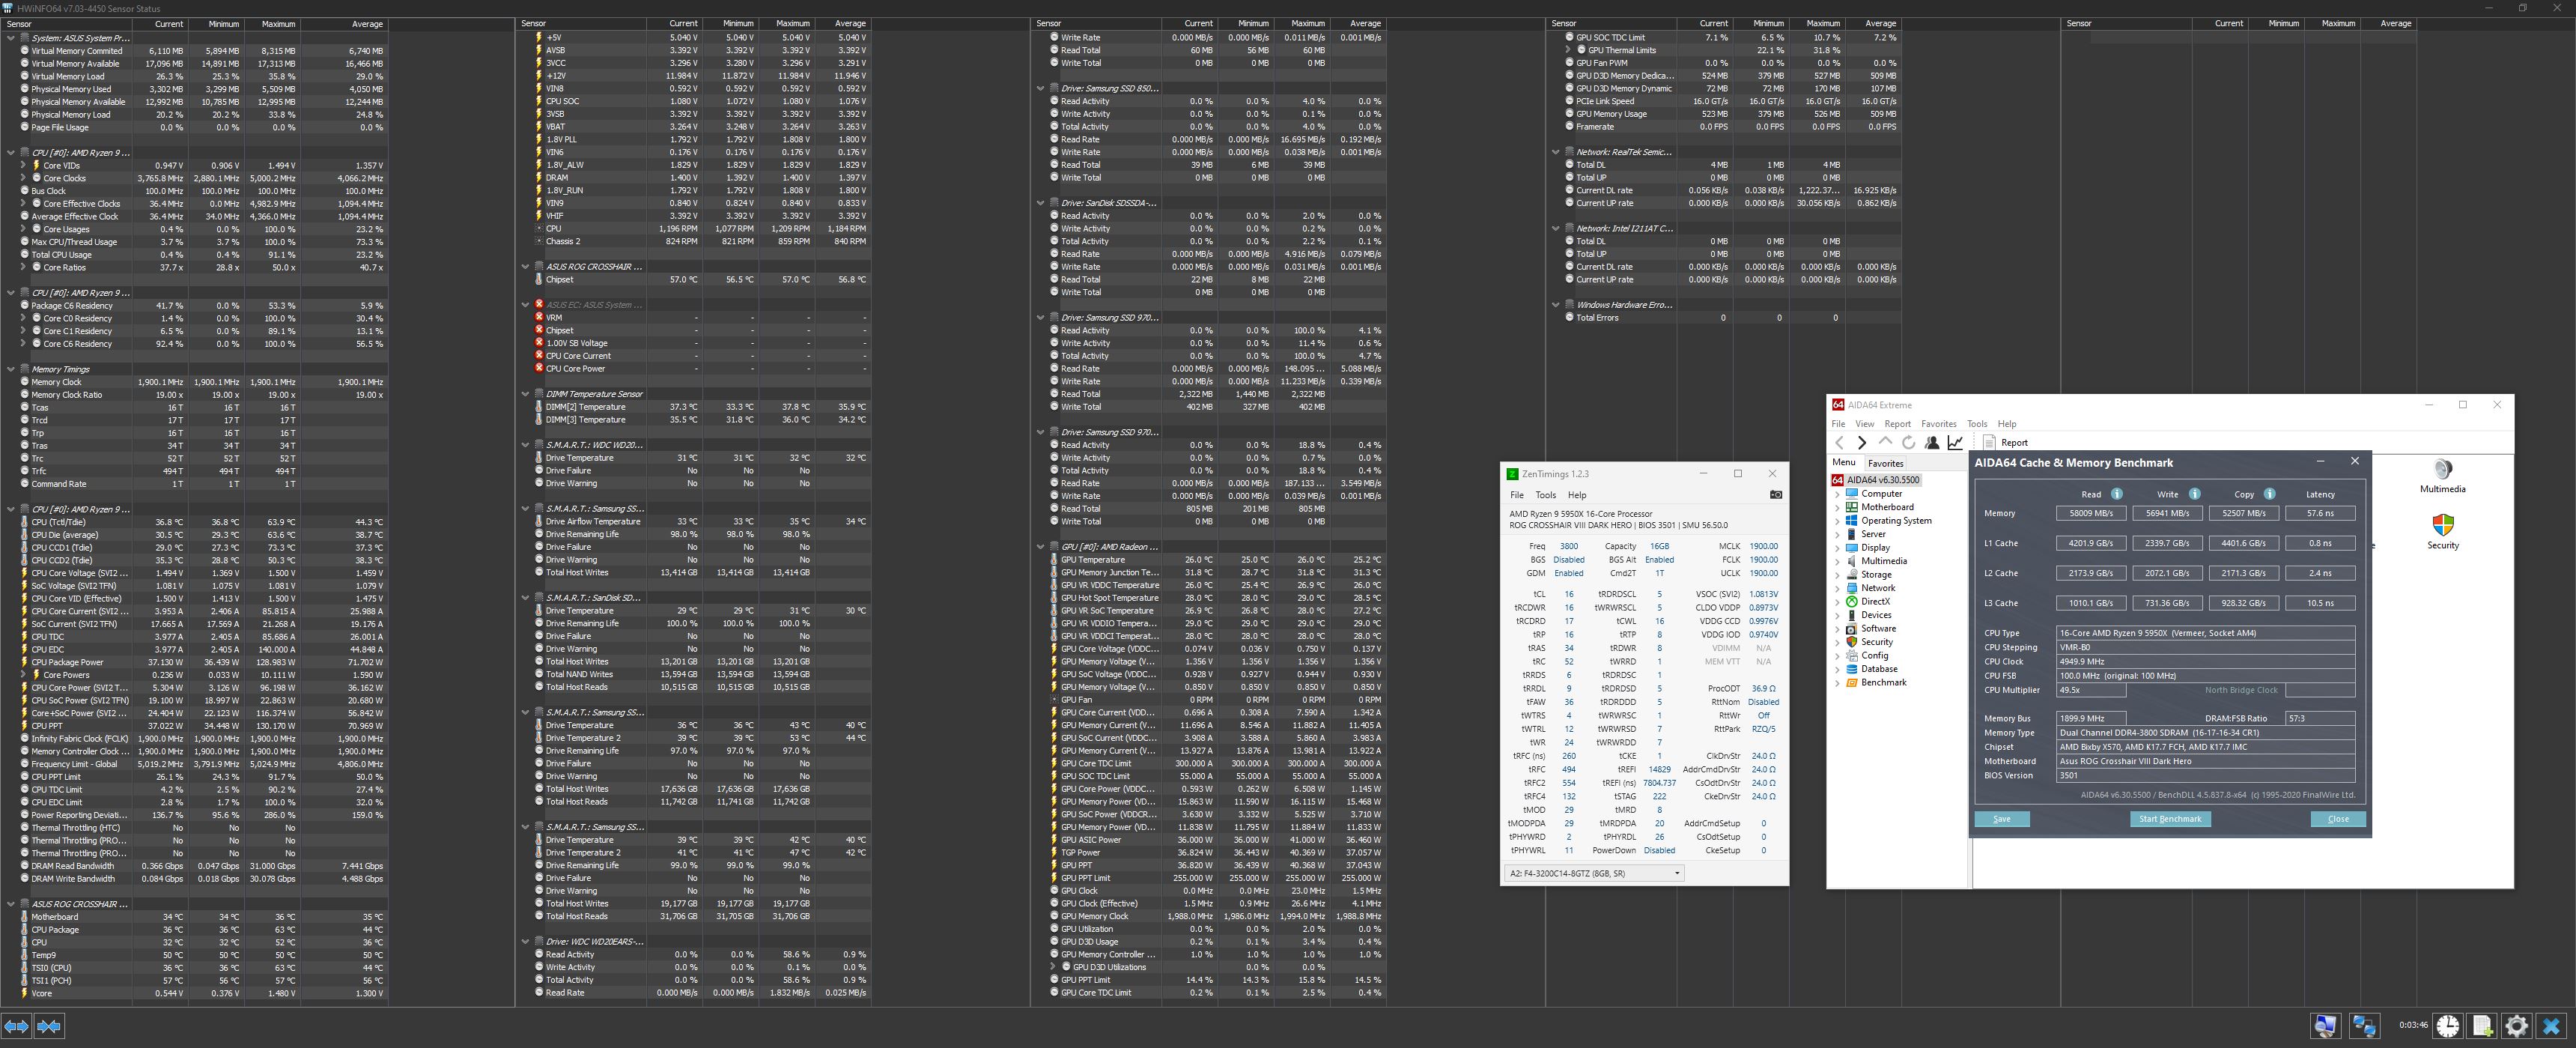This screenshot has height=1048, width=2576.
Task: Click the Read column info icon
Action: click(2117, 494)
